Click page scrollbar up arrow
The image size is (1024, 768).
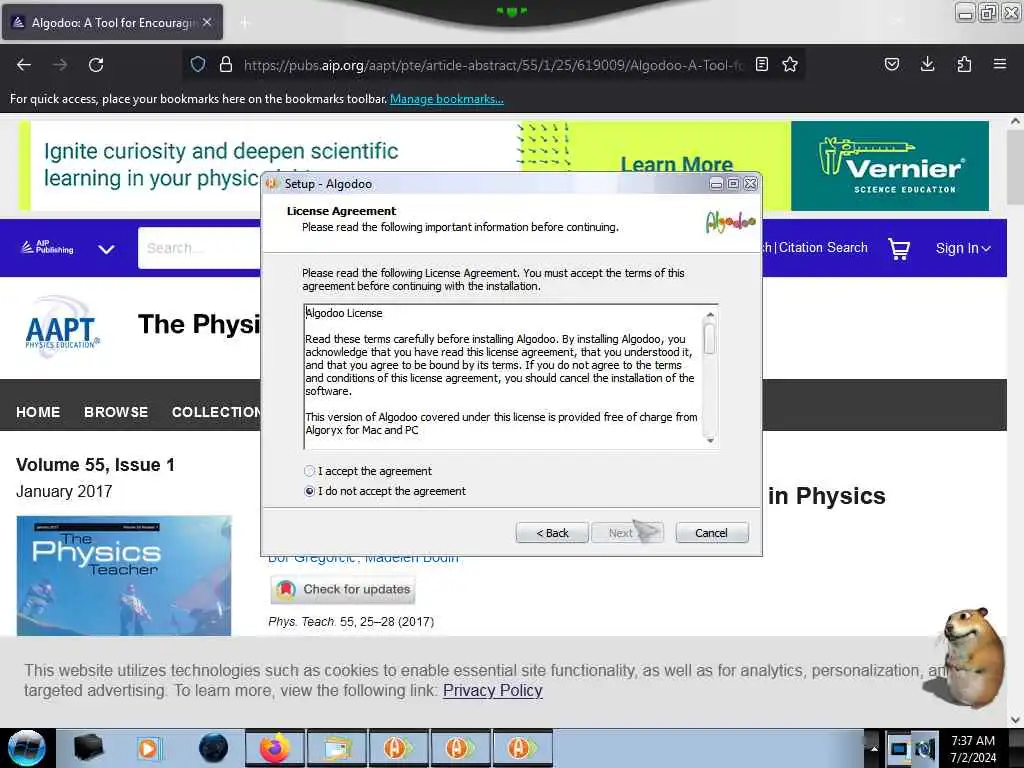coord(1015,121)
